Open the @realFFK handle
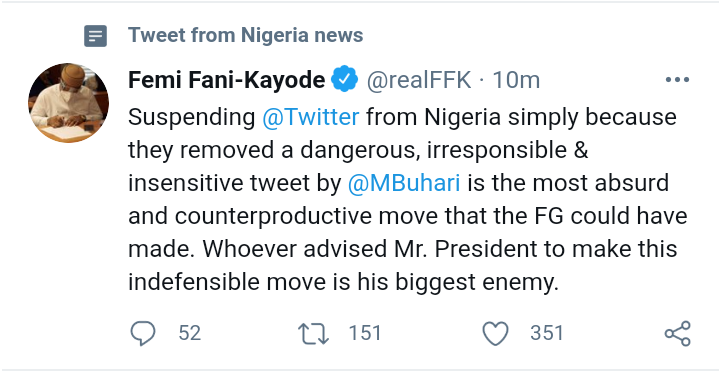The height and width of the screenshot is (373, 720). [418, 80]
